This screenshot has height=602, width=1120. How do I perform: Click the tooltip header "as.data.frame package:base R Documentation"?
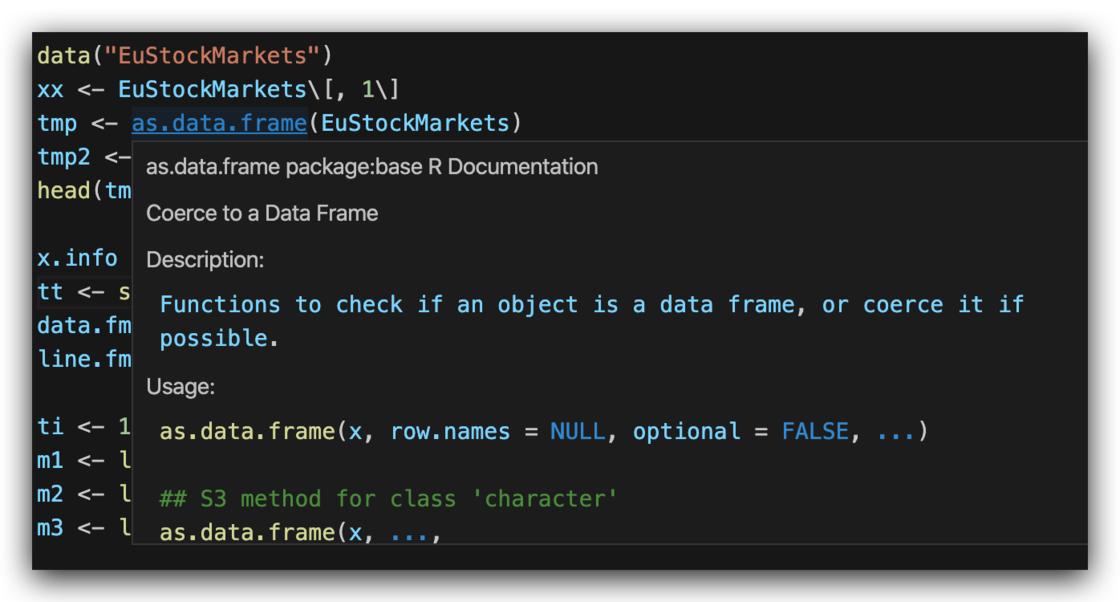(x=372, y=167)
